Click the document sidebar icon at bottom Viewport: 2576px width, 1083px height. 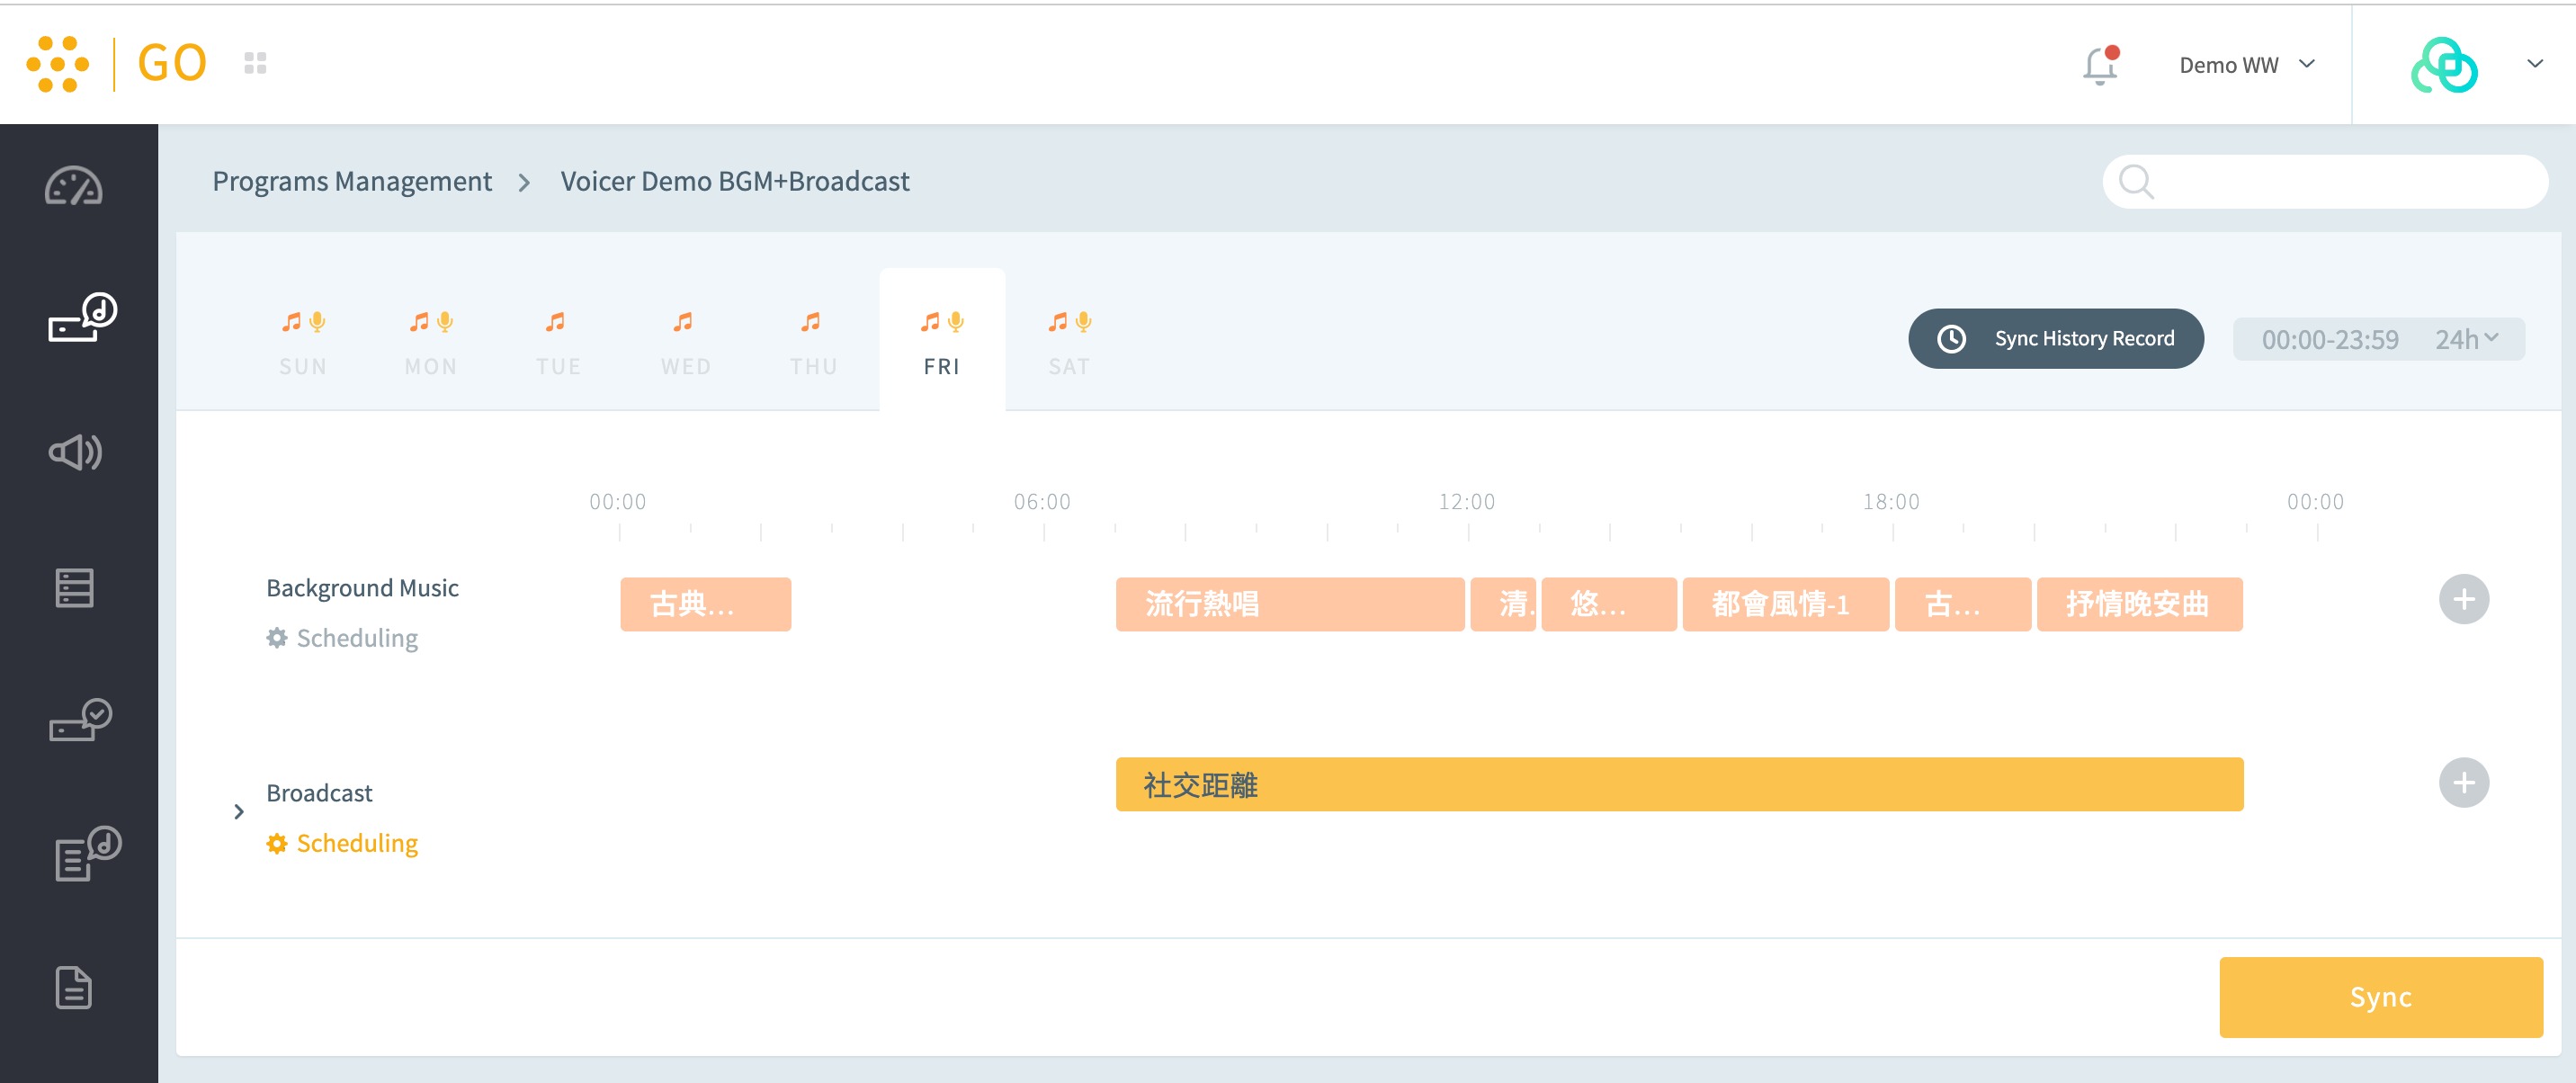(74, 987)
